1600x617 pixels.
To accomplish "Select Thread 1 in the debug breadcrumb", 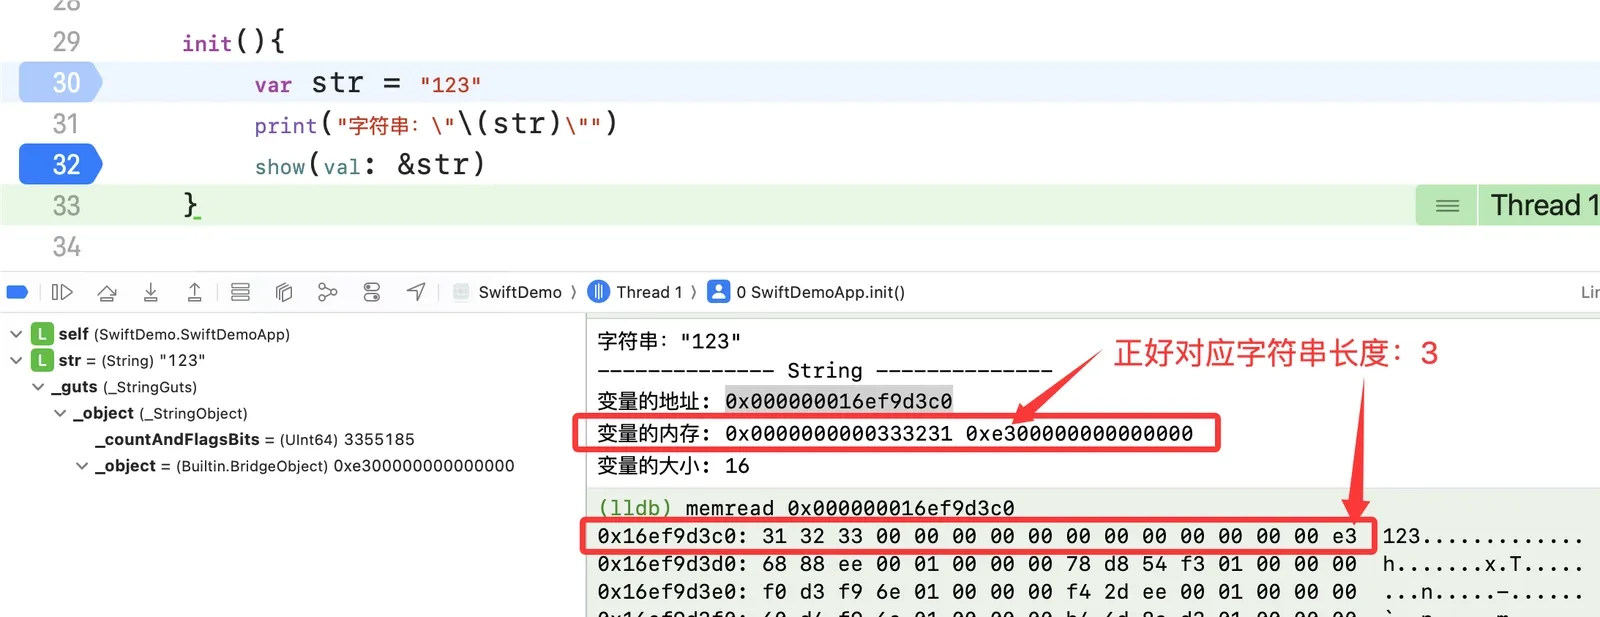I will (649, 292).
